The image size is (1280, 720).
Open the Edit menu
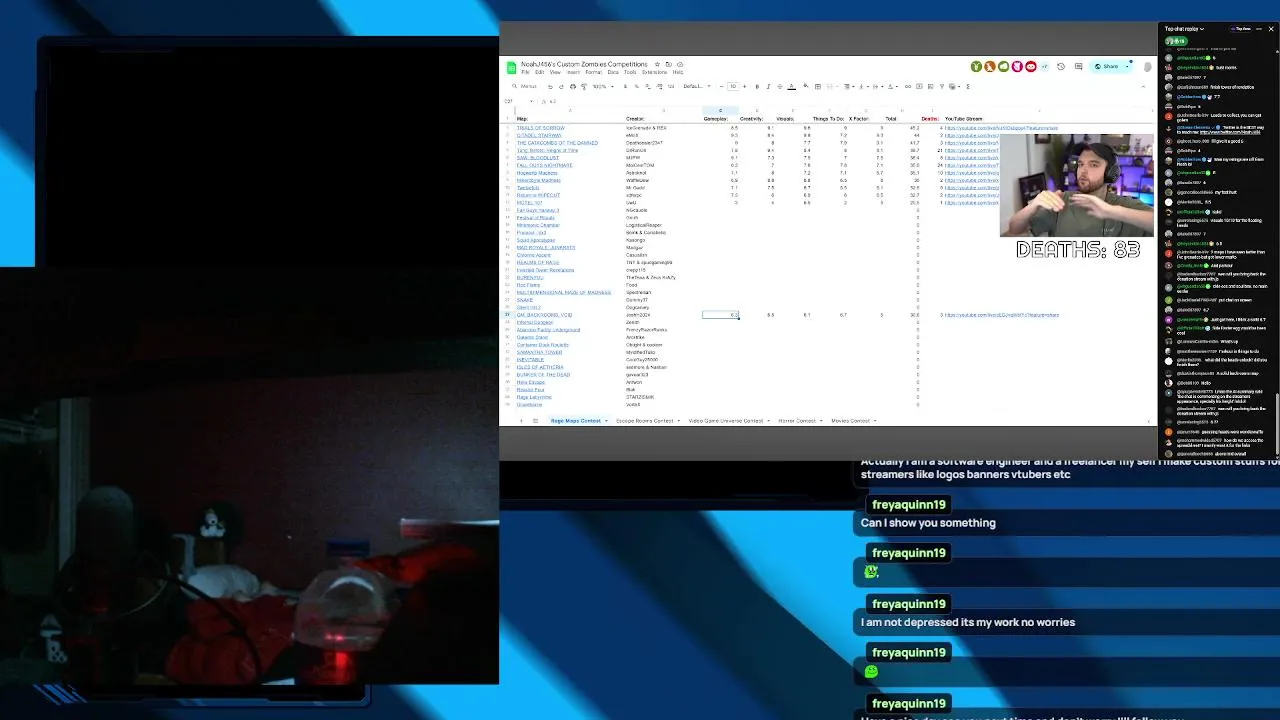(x=539, y=72)
